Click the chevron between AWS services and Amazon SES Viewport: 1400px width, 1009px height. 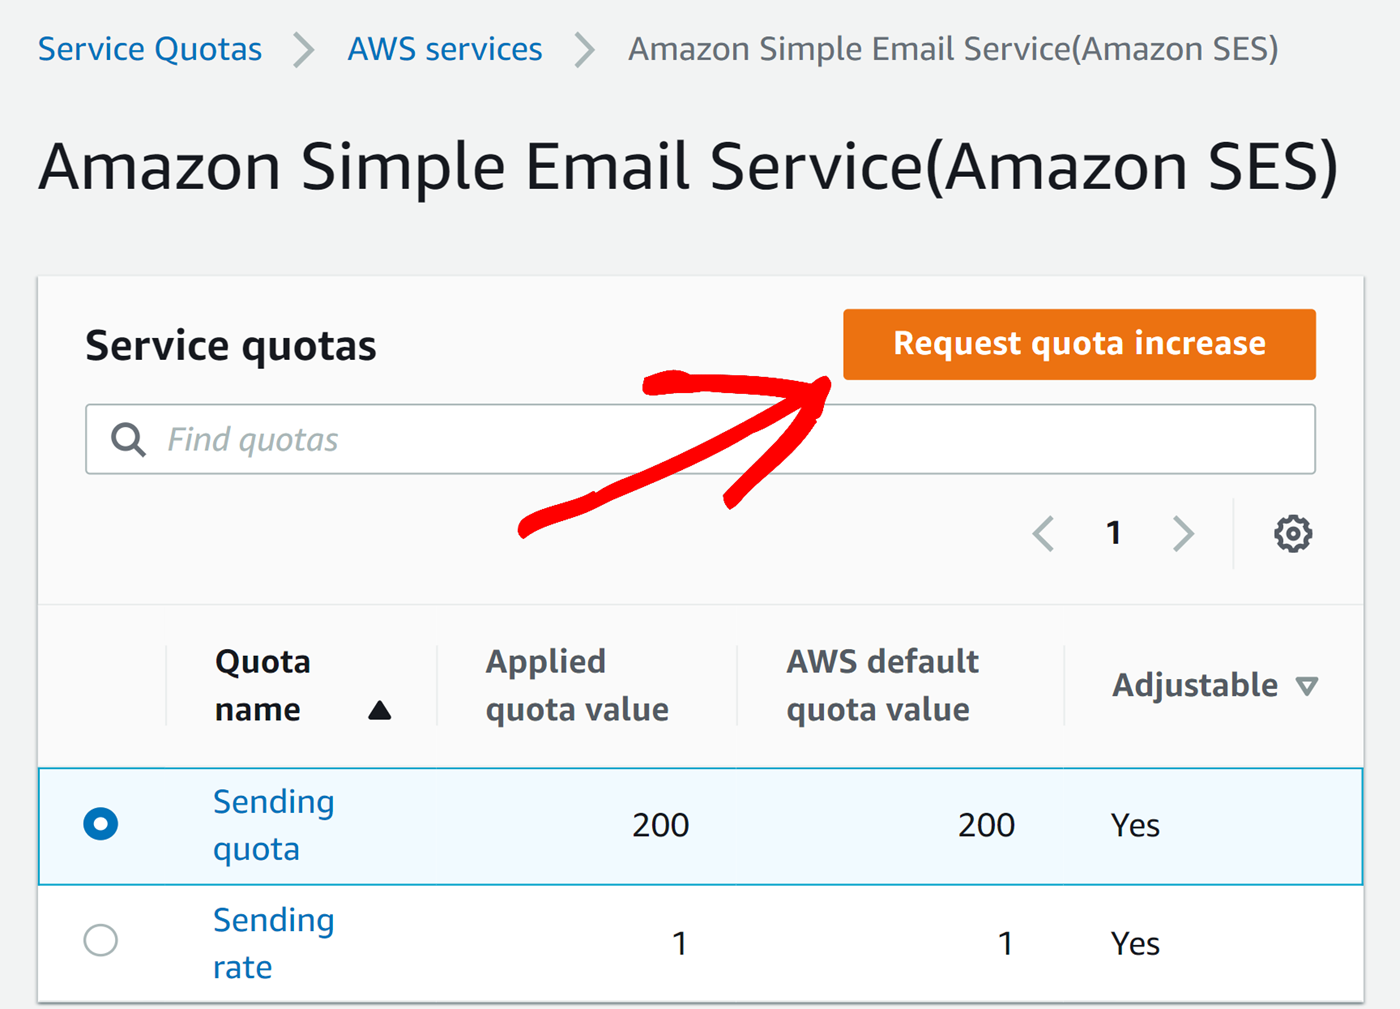tap(583, 49)
